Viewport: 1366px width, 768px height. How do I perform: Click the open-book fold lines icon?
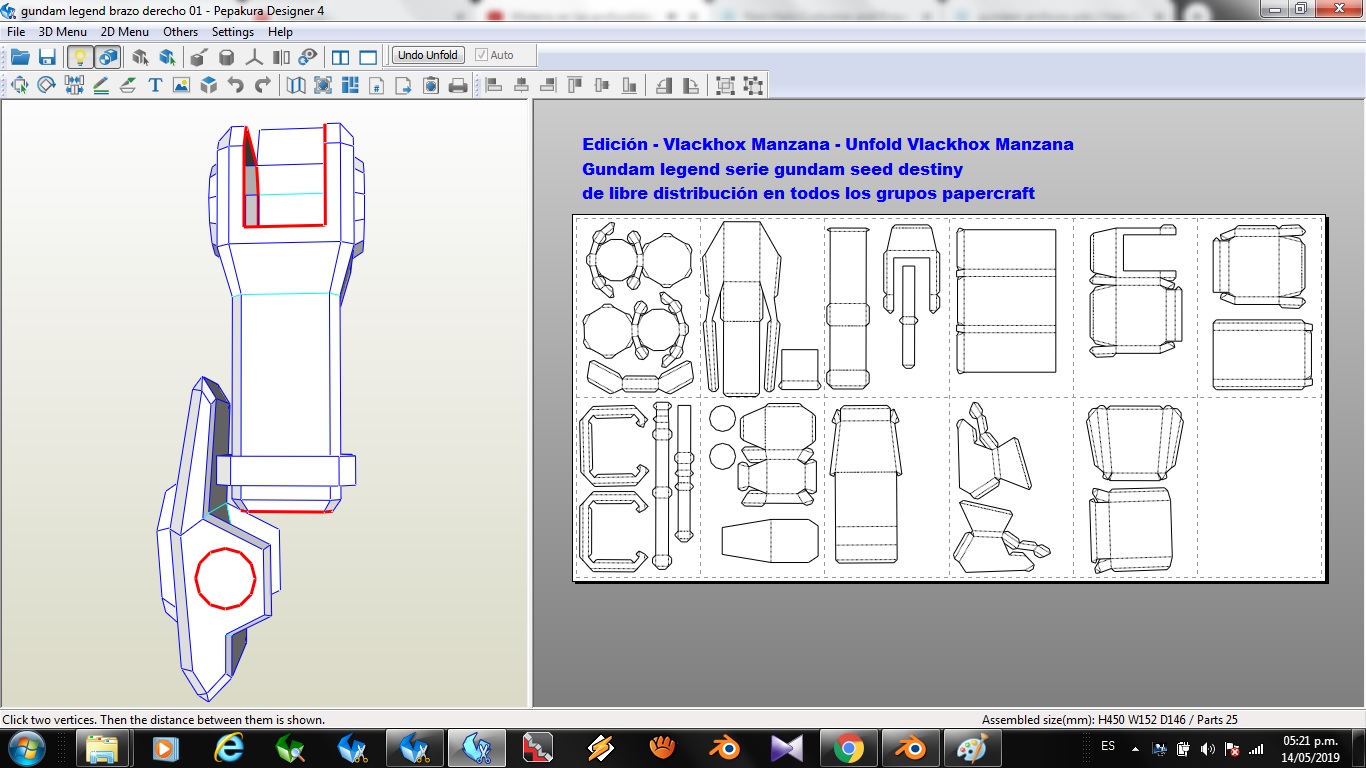coord(296,86)
